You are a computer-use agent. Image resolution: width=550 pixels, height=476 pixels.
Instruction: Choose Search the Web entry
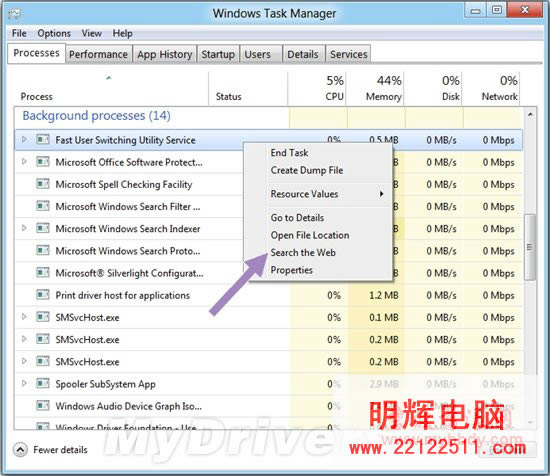coord(303,253)
